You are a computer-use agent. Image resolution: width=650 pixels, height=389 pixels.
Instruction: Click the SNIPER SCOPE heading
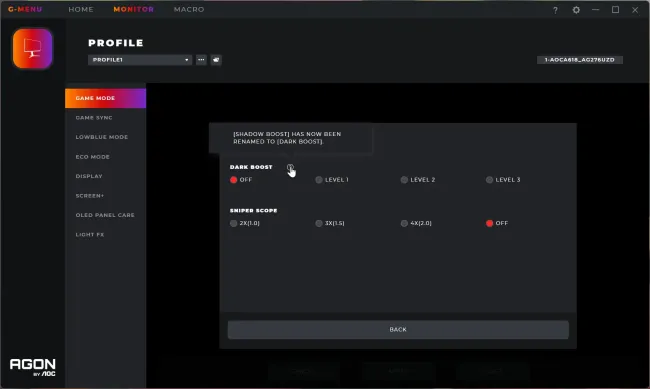(x=254, y=211)
